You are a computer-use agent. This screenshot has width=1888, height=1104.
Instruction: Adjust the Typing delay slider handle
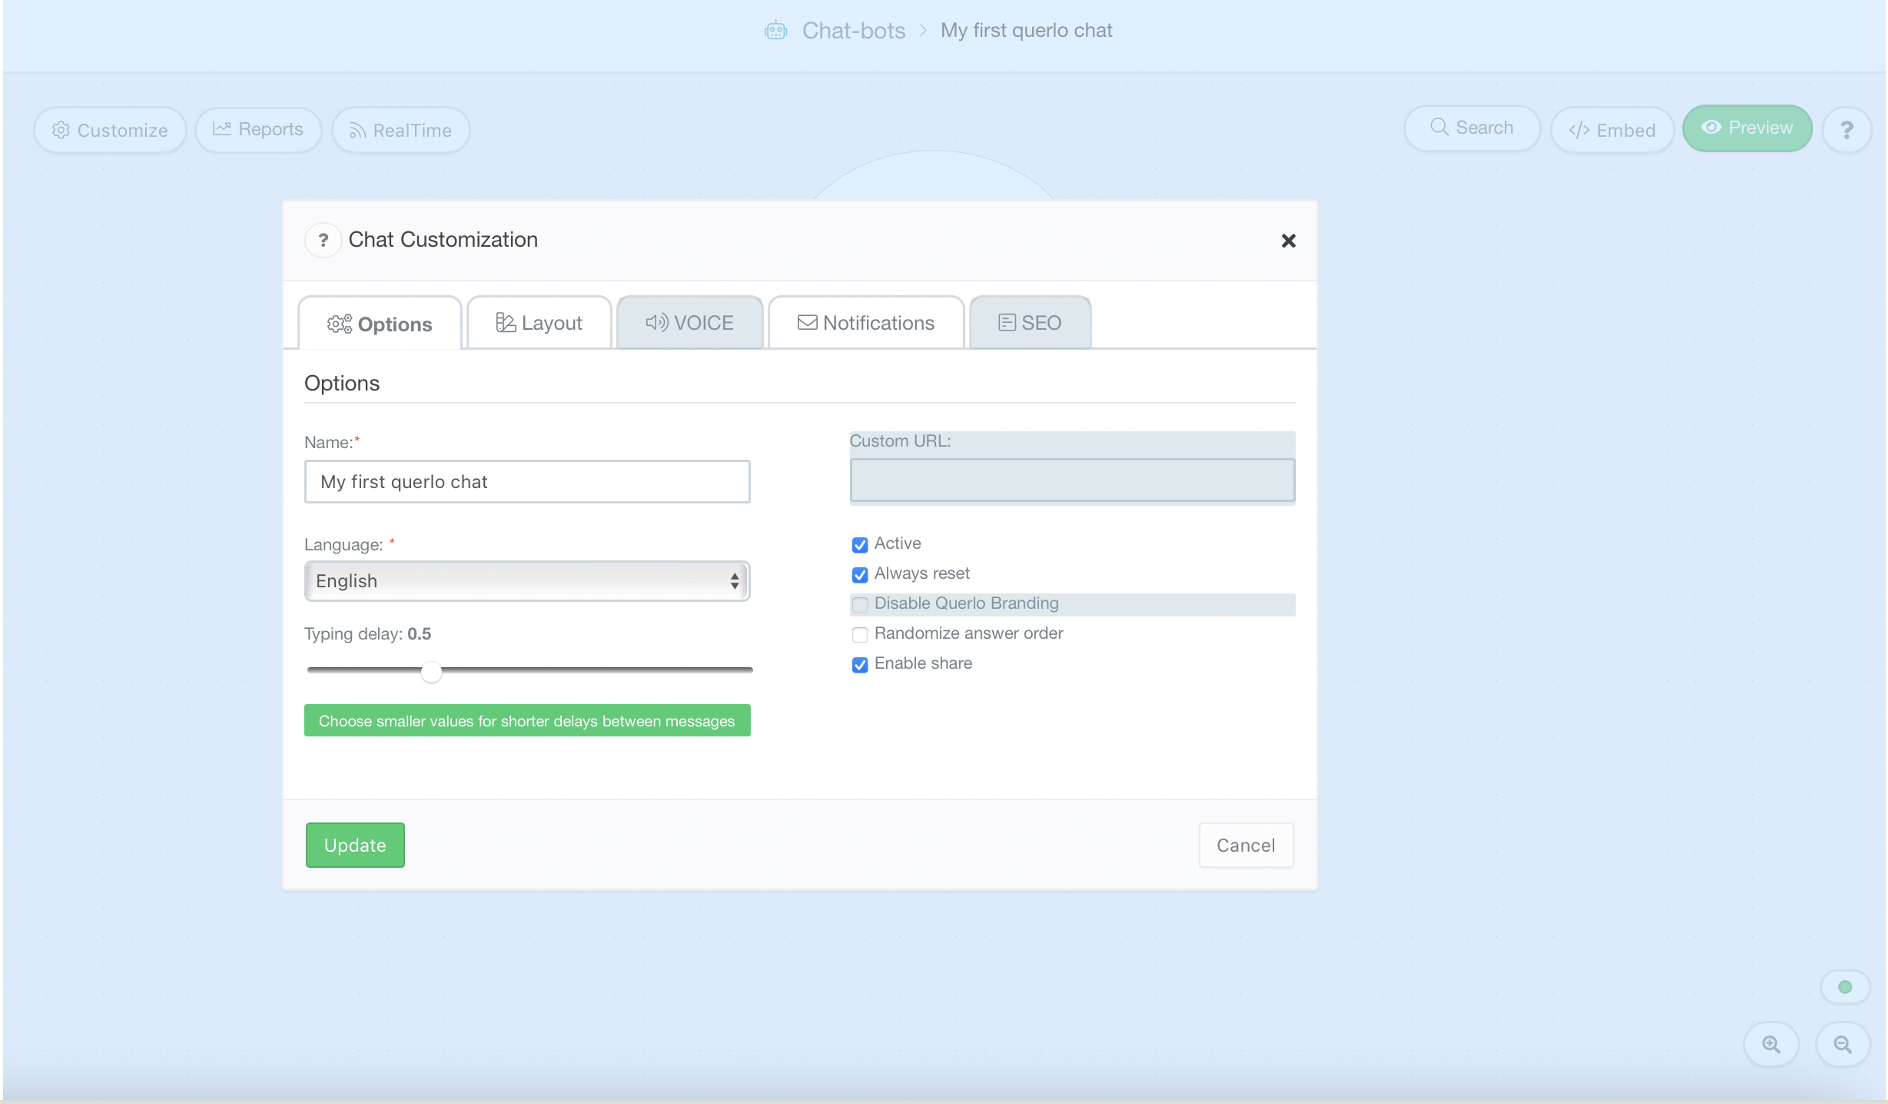coord(431,672)
